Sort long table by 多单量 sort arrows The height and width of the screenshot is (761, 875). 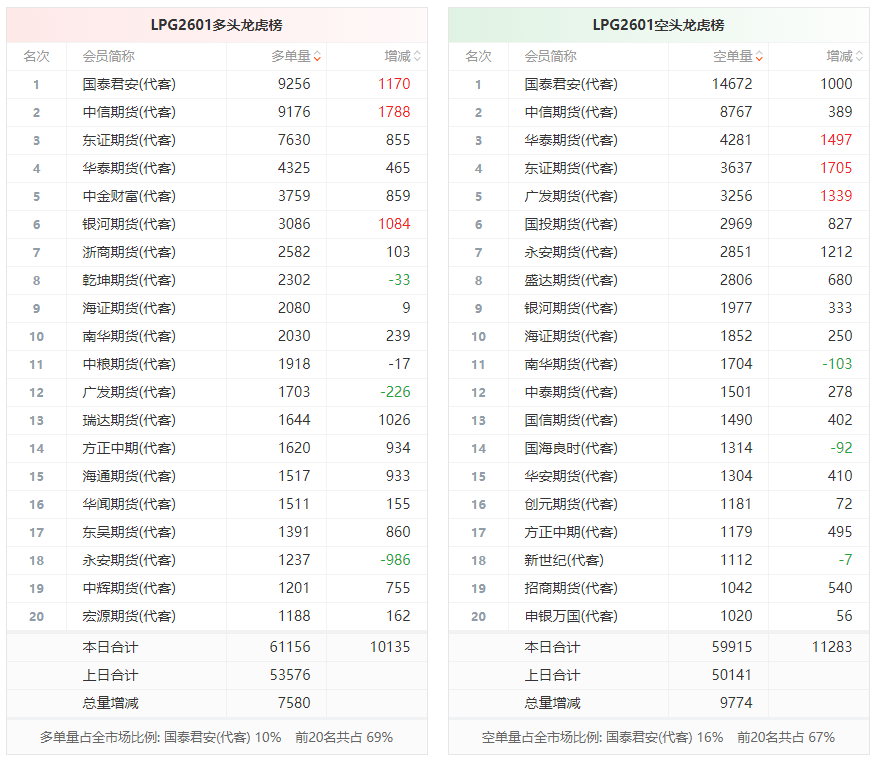(x=318, y=56)
